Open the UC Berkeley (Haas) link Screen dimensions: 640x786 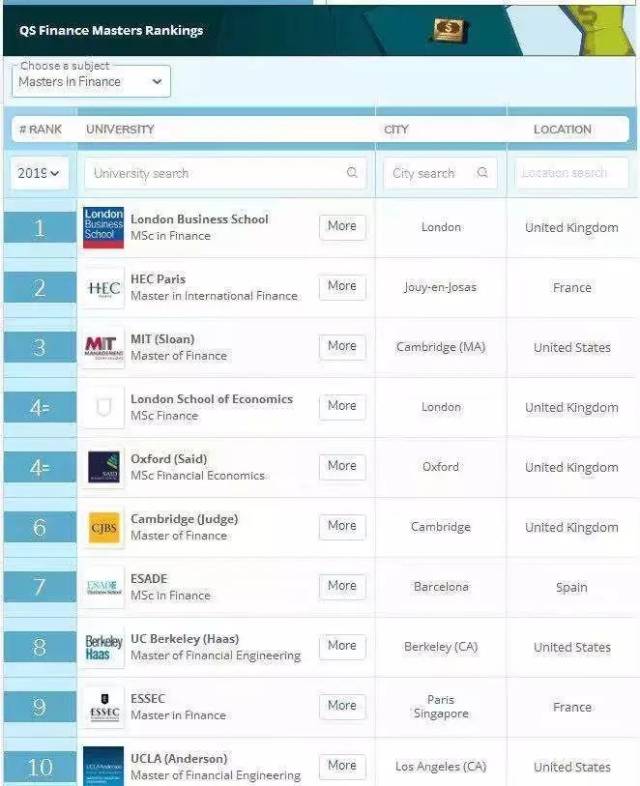185,639
